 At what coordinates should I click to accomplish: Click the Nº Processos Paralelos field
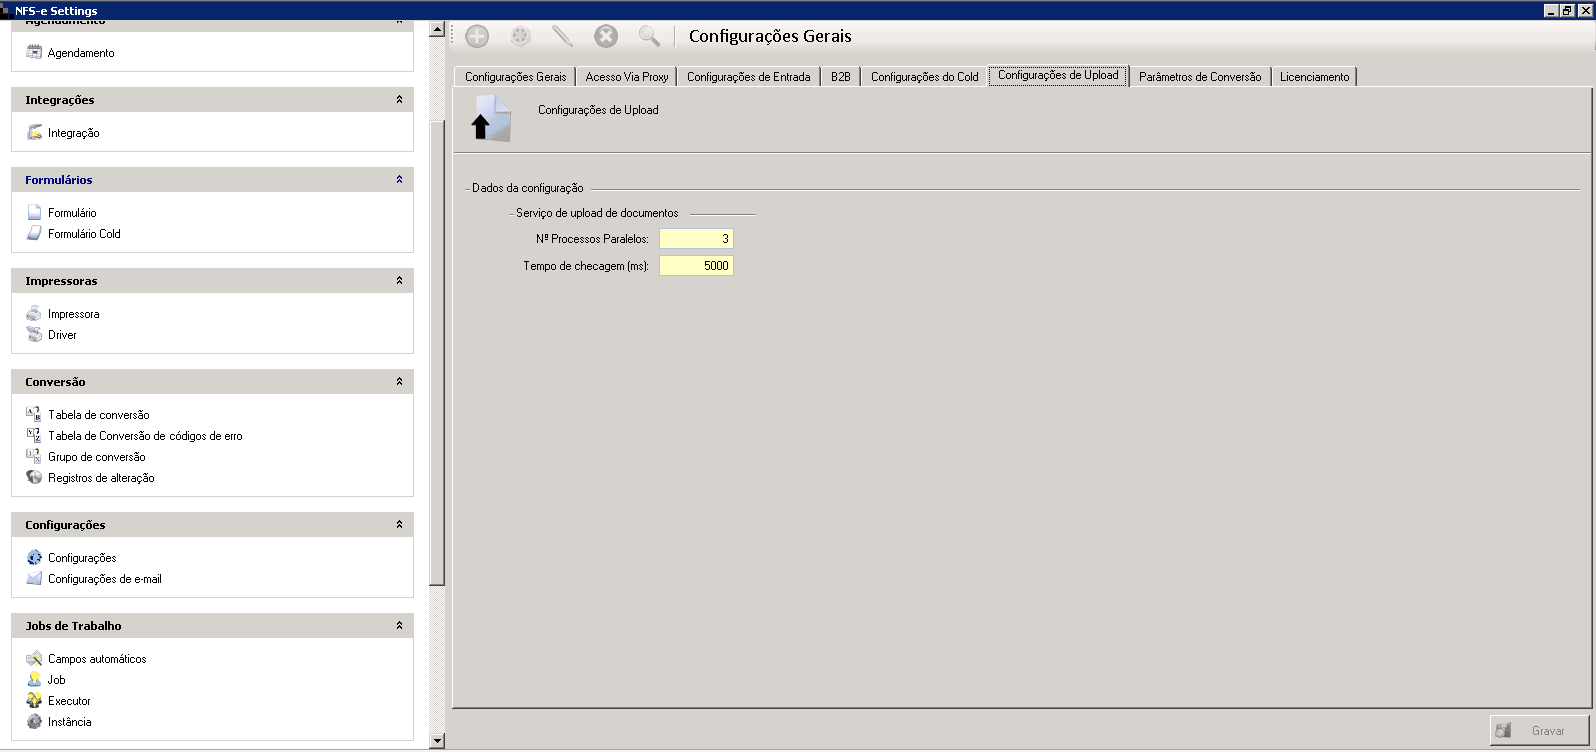point(696,239)
